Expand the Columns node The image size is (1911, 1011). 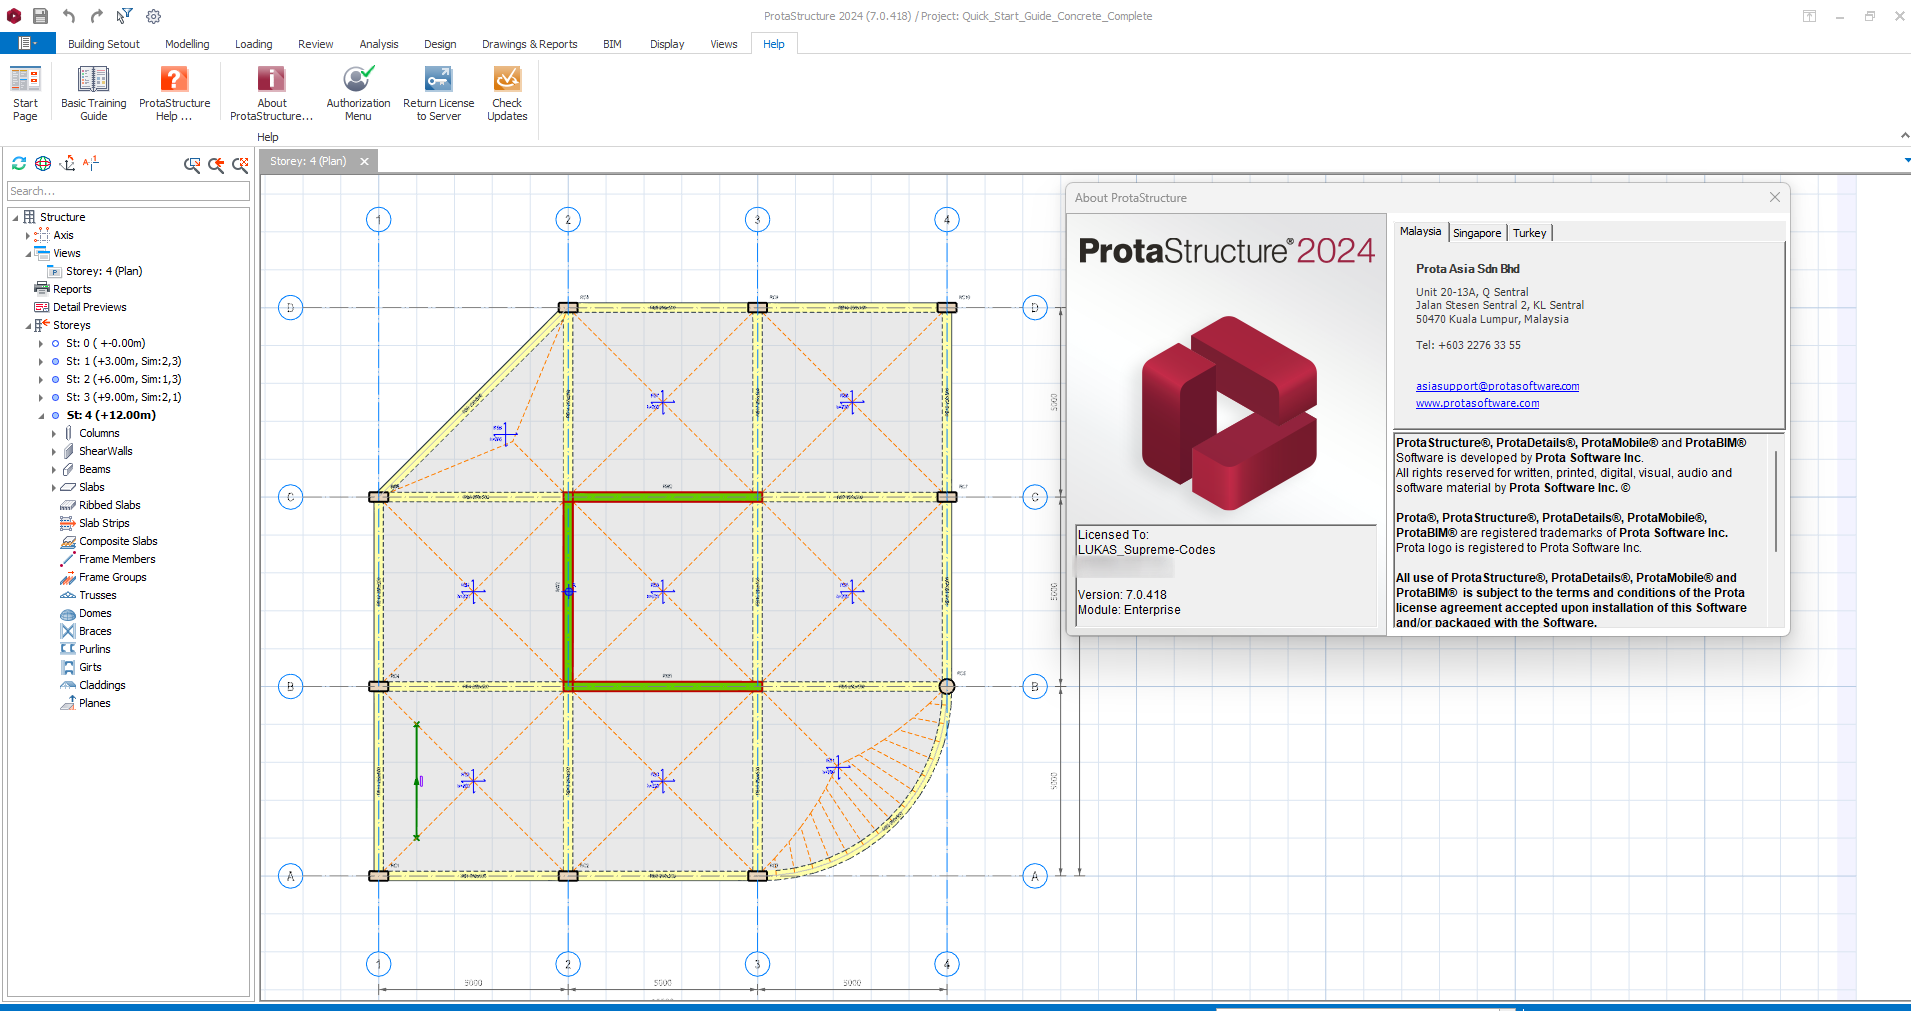[54, 433]
